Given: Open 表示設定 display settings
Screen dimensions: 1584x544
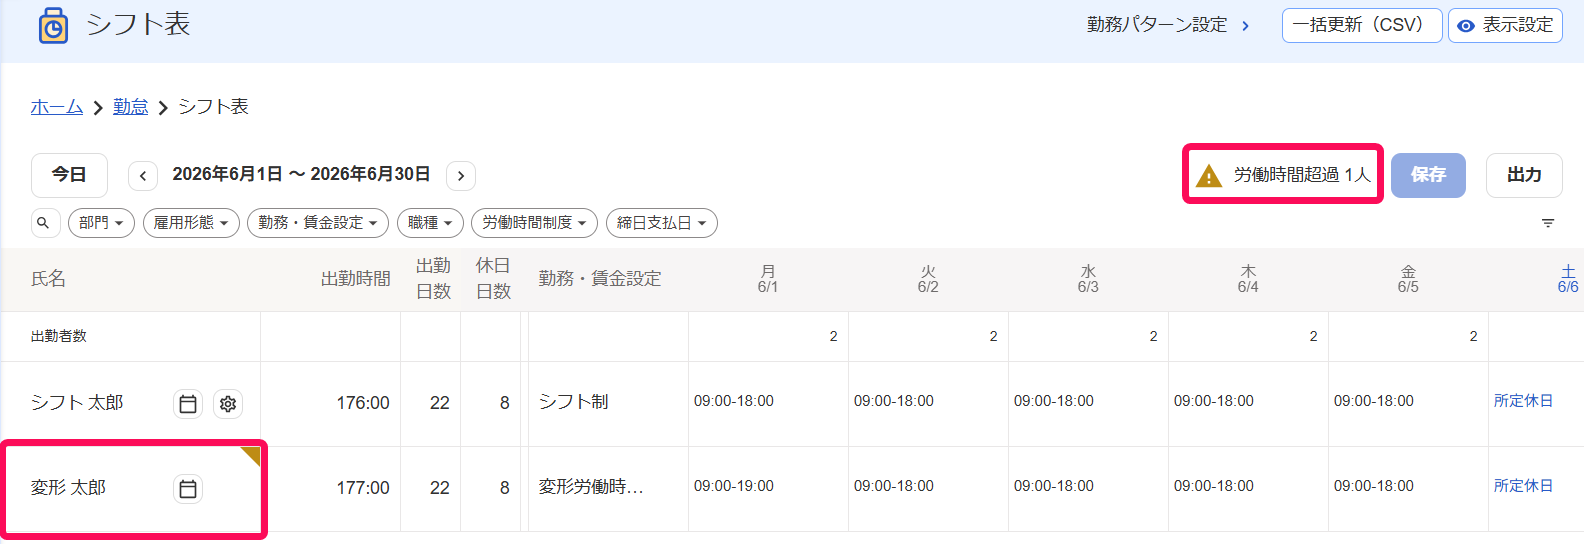Looking at the screenshot, I should 1505,25.
